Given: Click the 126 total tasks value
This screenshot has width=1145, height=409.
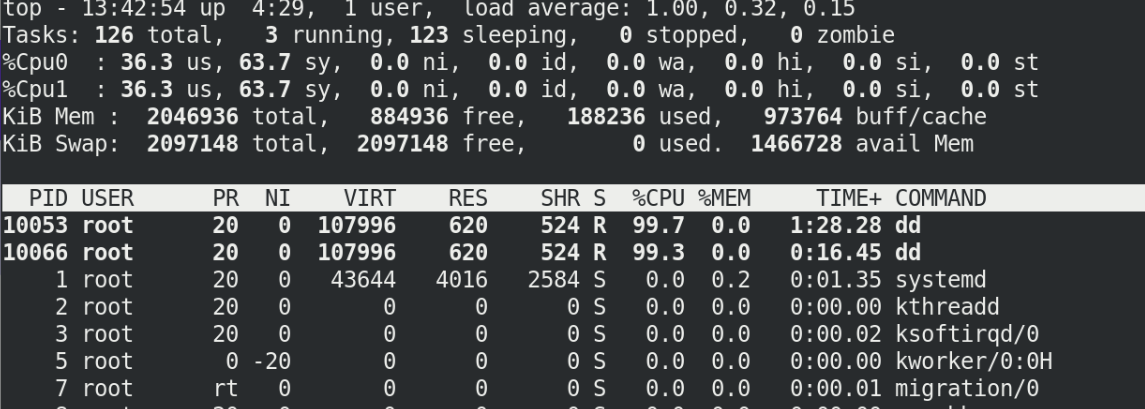Looking at the screenshot, I should pos(114,35).
